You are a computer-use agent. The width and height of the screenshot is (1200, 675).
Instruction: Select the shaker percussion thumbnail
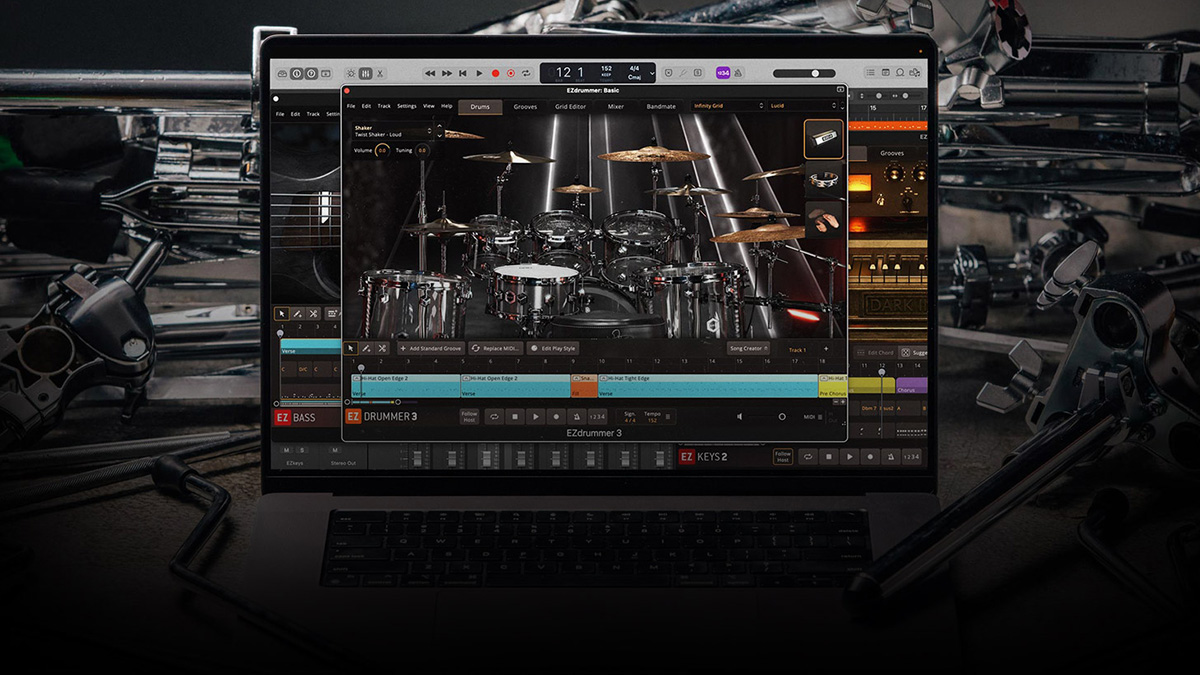tap(824, 140)
